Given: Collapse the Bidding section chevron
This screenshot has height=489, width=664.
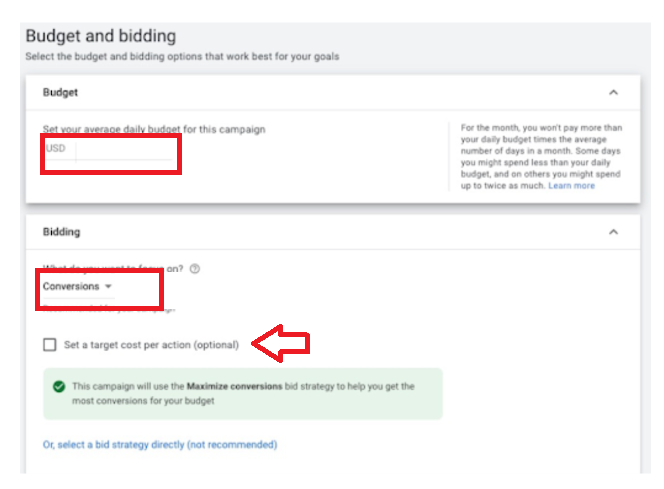Looking at the screenshot, I should (x=613, y=232).
